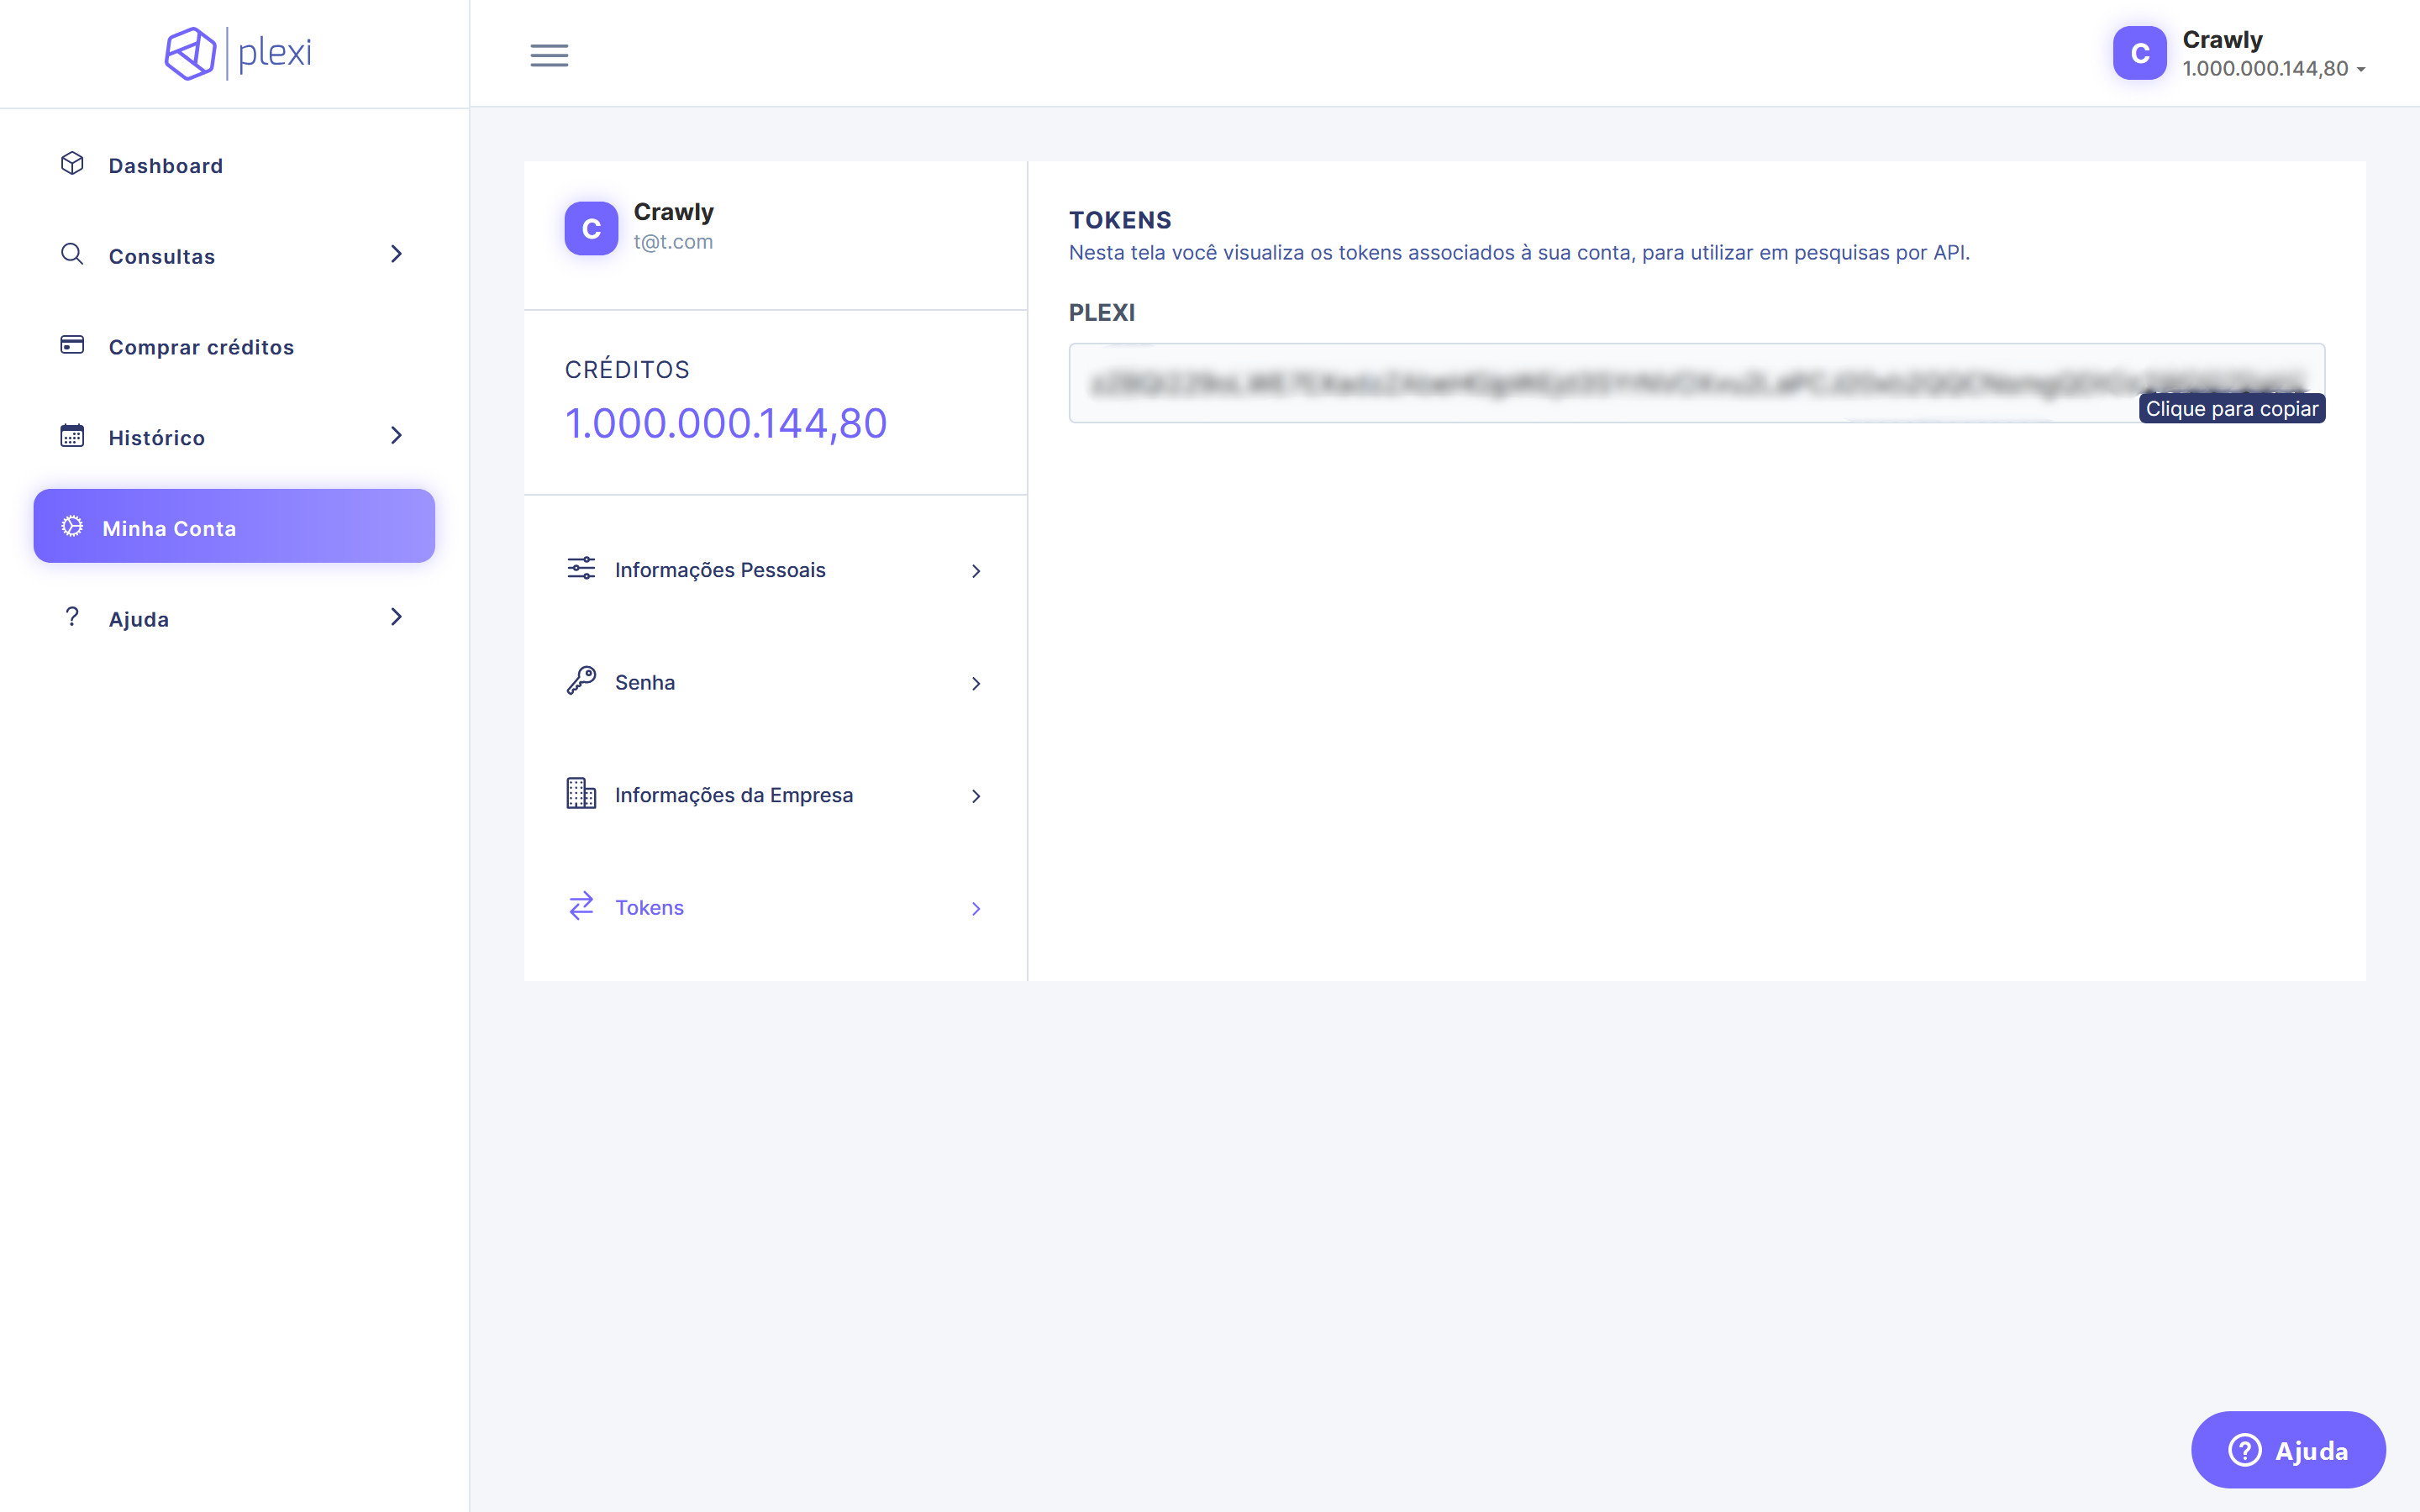Click the tokens description starting 'Nesta tela você'

tap(1519, 253)
